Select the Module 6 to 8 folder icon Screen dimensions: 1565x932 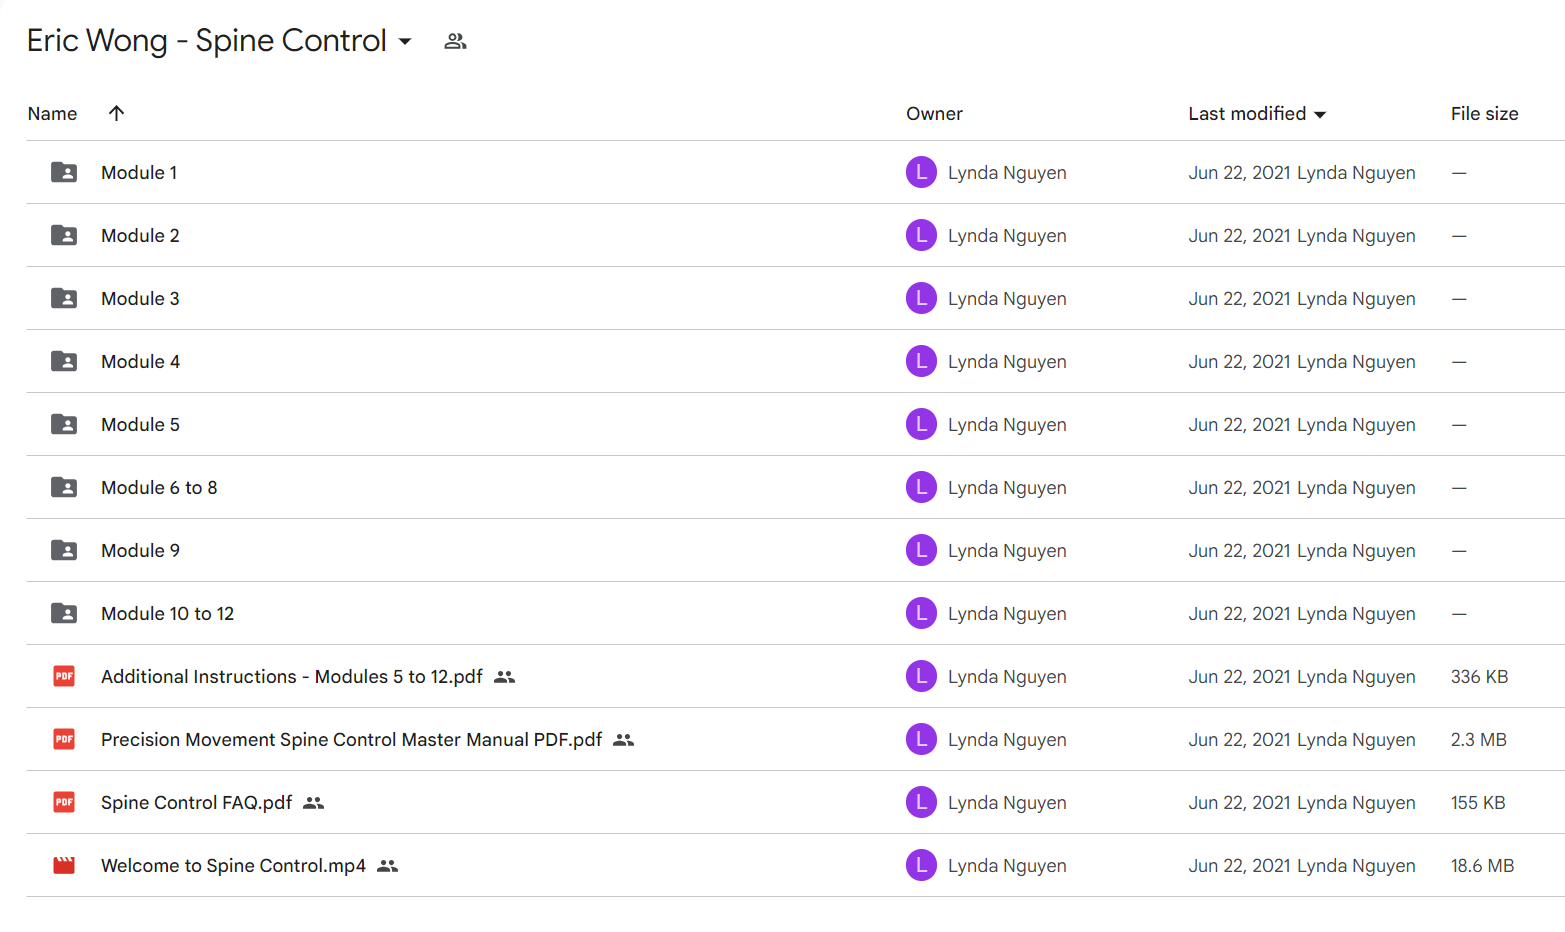point(64,487)
